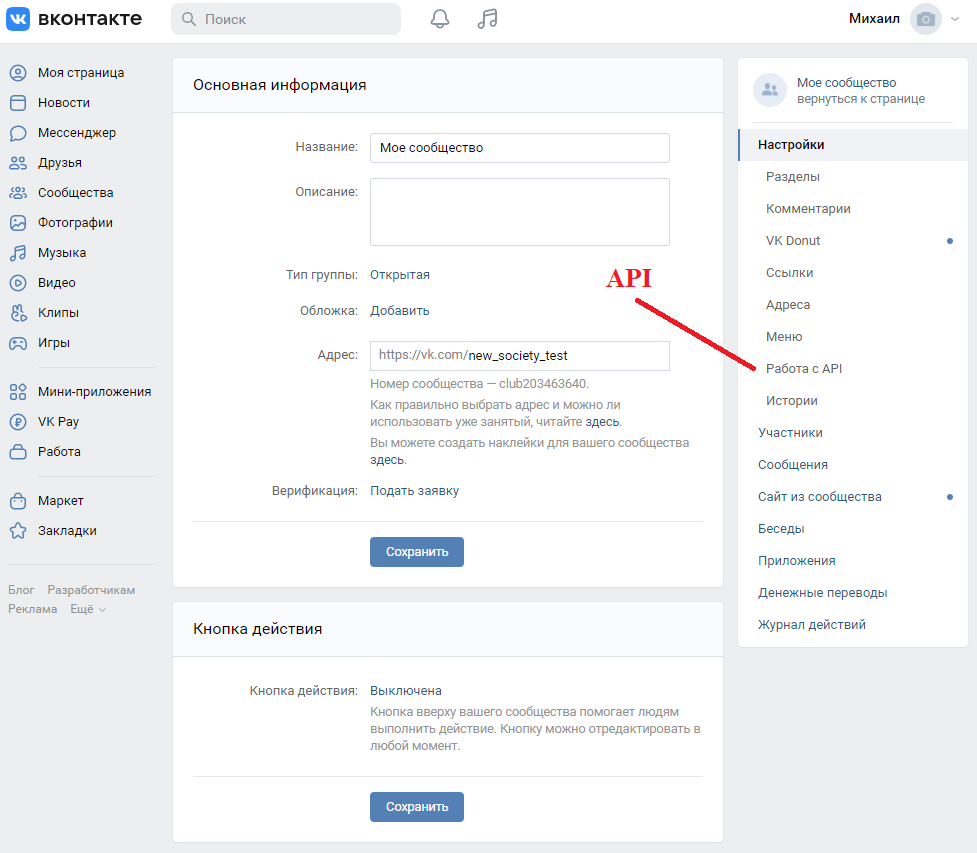Click the Подать заявку verification link
The image size is (977, 853).
pos(414,491)
